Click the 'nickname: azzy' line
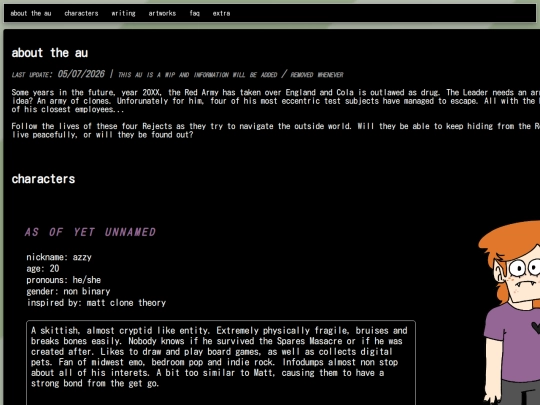 [x=59, y=257]
